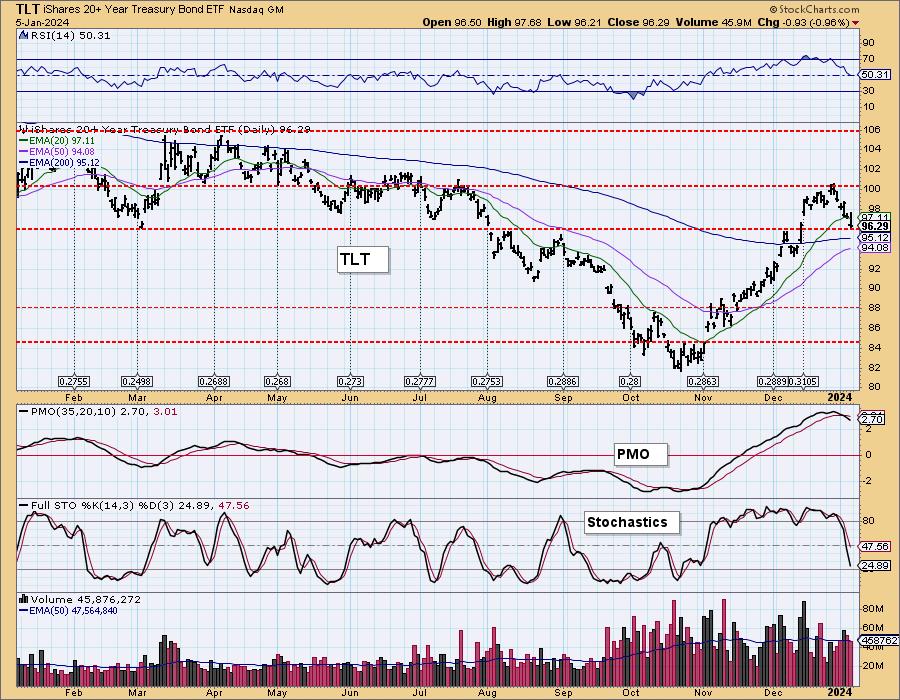Click the 2.70 PMO value tag
900x700 pixels.
click(x=873, y=420)
